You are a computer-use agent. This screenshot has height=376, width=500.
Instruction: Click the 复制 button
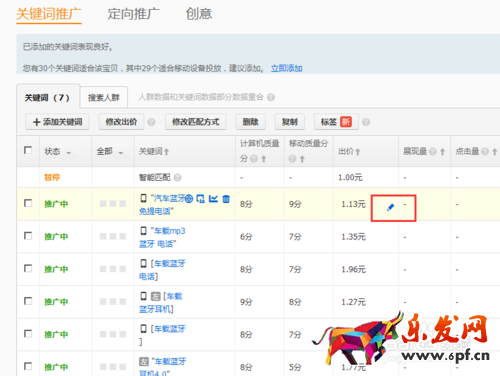(290, 122)
